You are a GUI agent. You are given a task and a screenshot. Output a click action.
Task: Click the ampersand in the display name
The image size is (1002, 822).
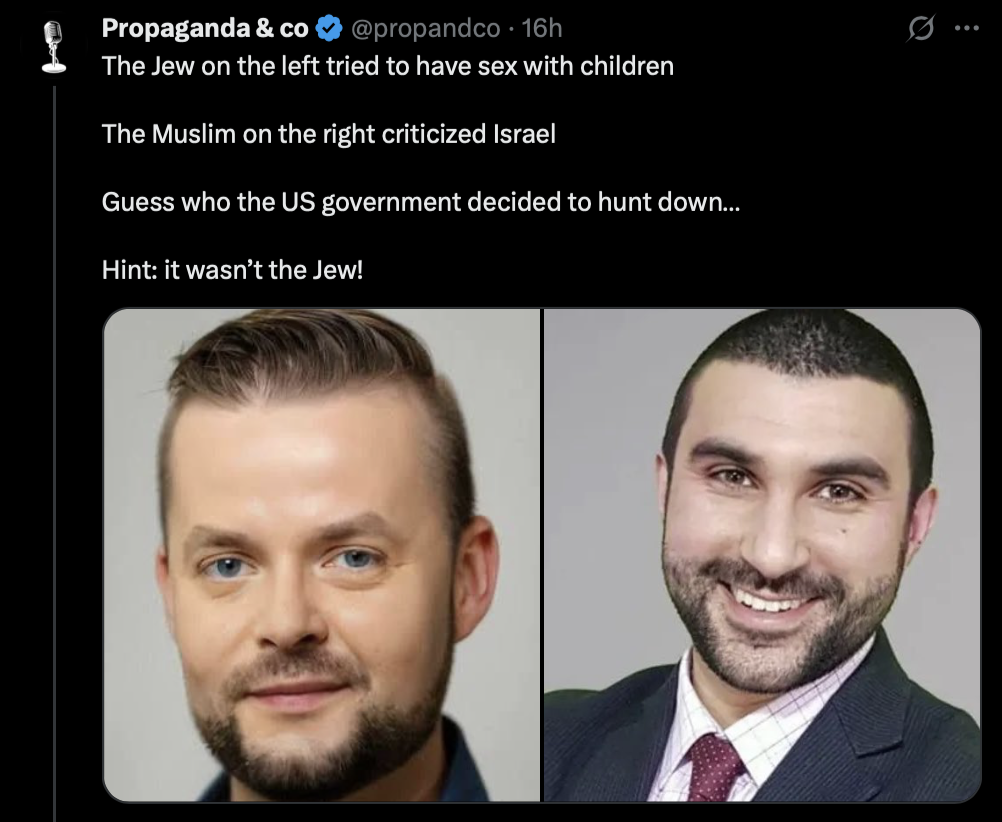[x=264, y=28]
